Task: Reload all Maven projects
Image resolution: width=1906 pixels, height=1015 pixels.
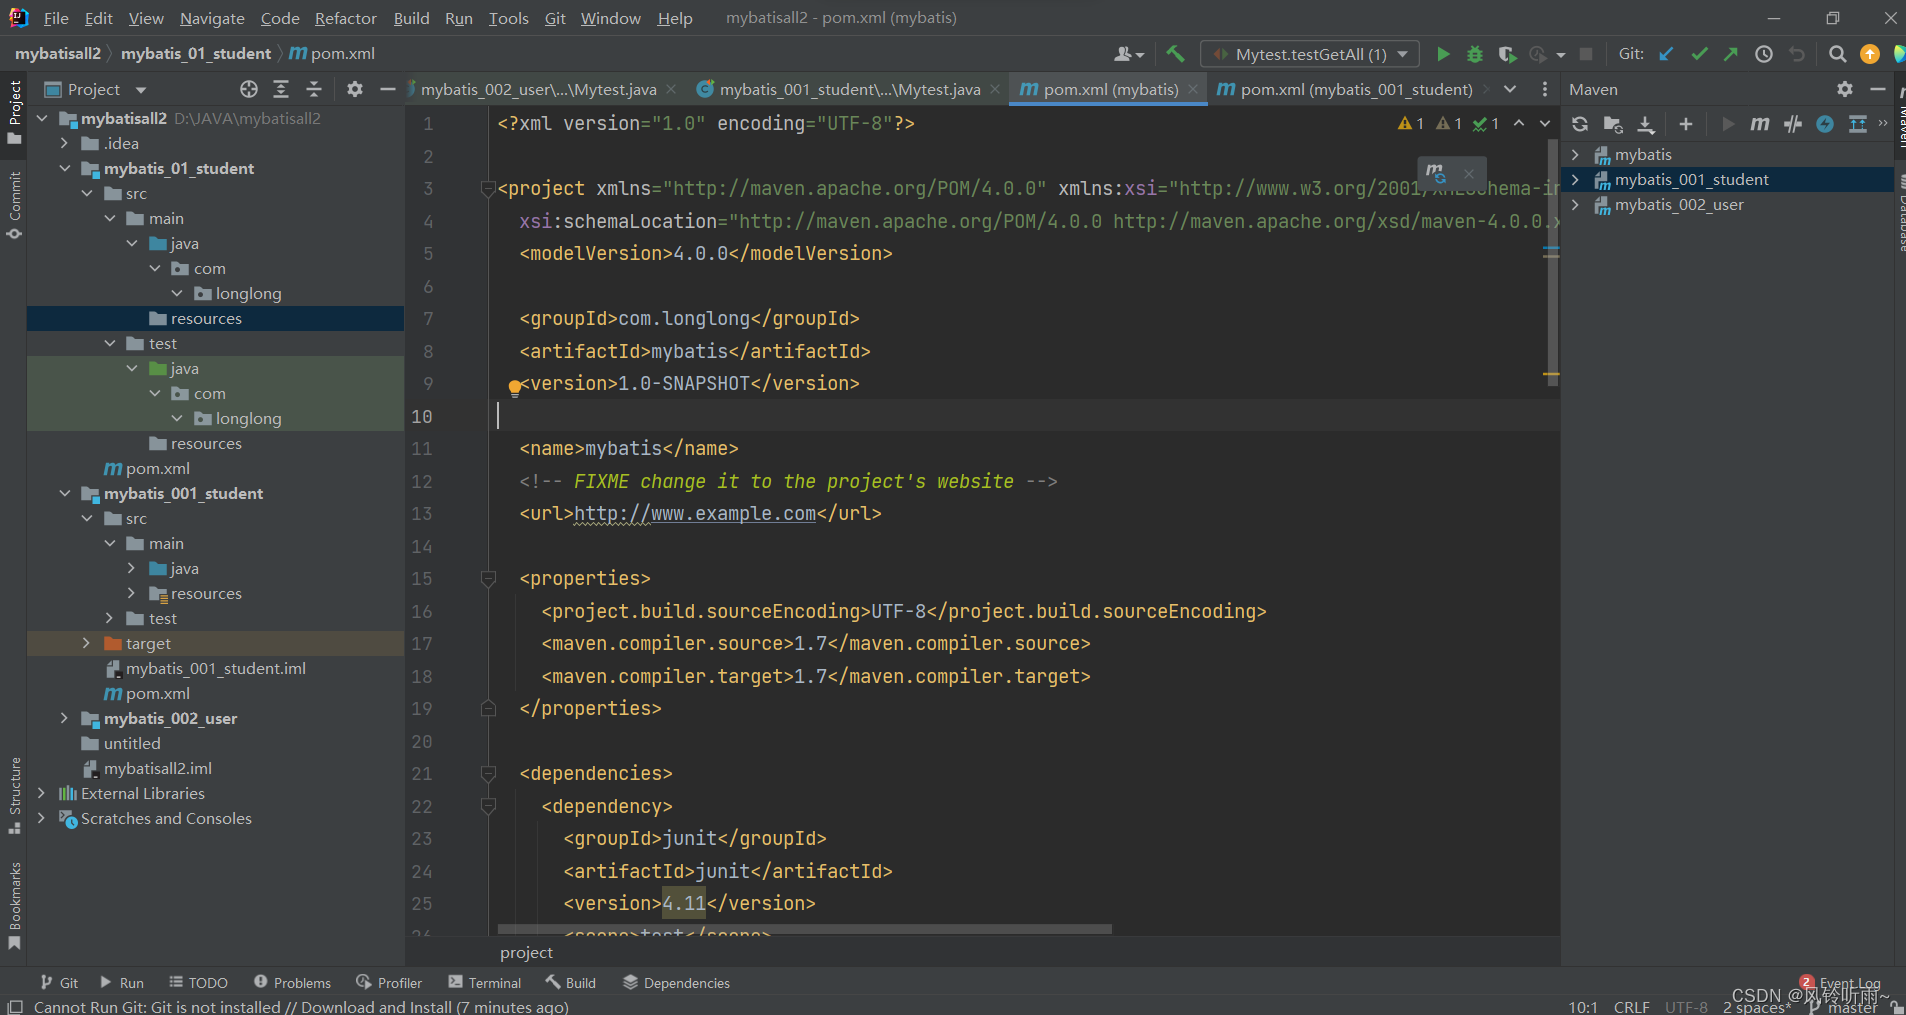Action: point(1580,124)
